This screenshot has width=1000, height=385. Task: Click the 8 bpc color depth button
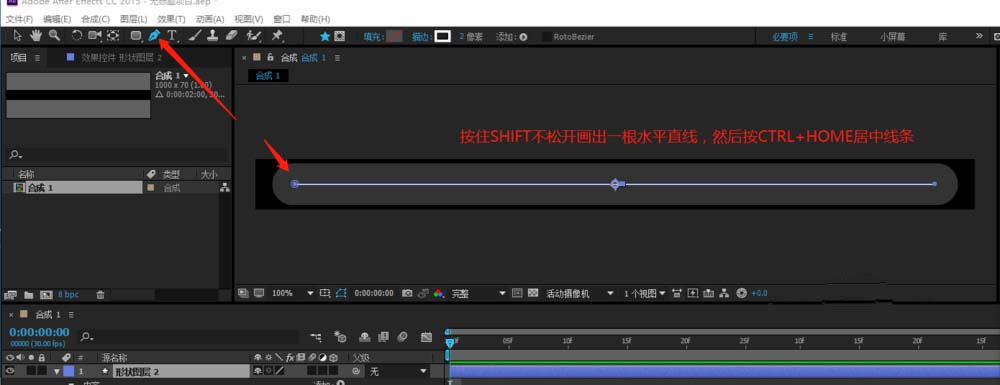68,295
